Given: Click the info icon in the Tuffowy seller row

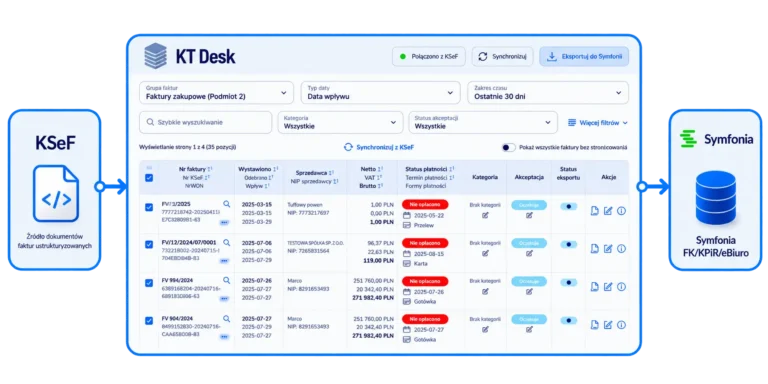Looking at the screenshot, I should click(622, 211).
